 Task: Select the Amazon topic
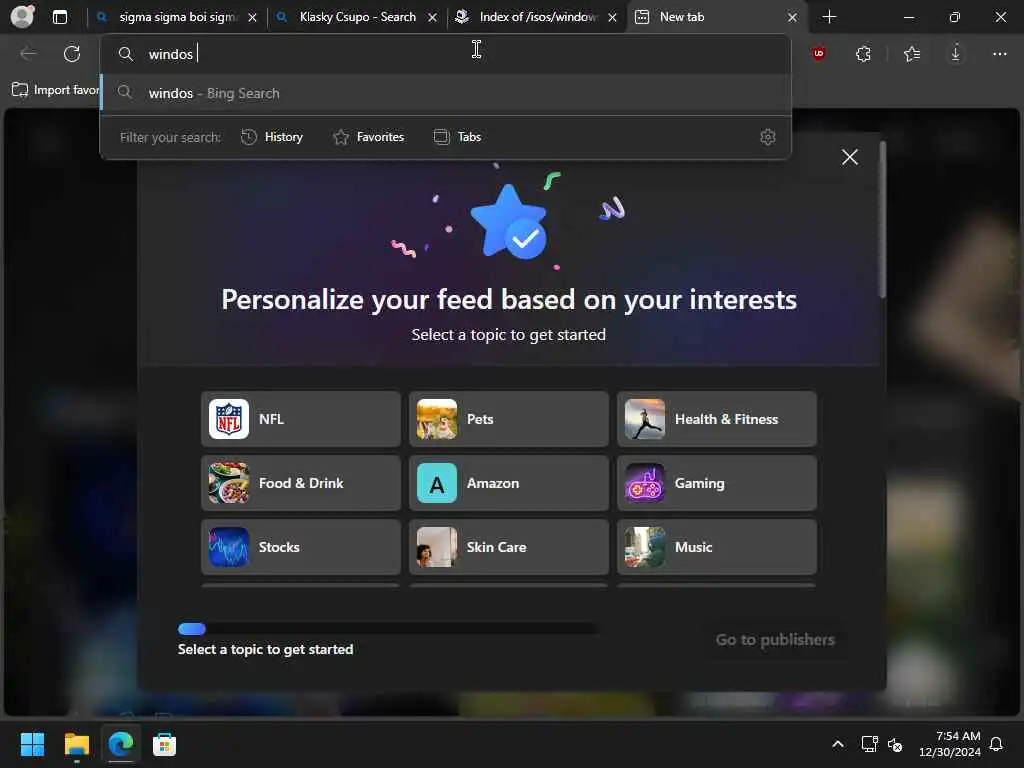pos(509,483)
